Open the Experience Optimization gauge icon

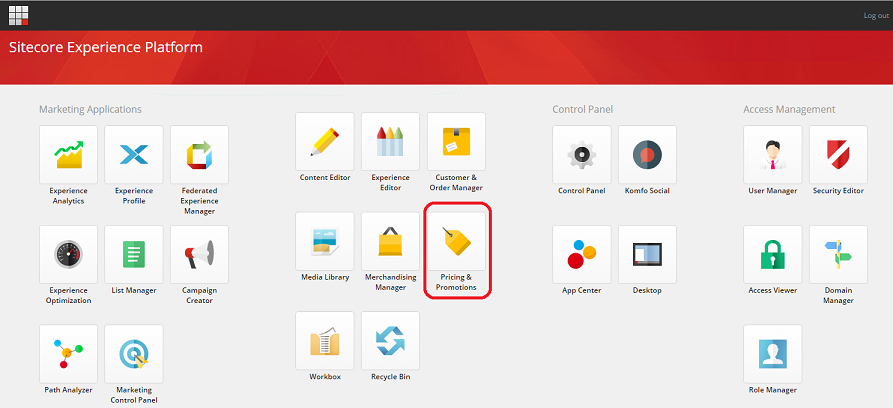coord(68,254)
